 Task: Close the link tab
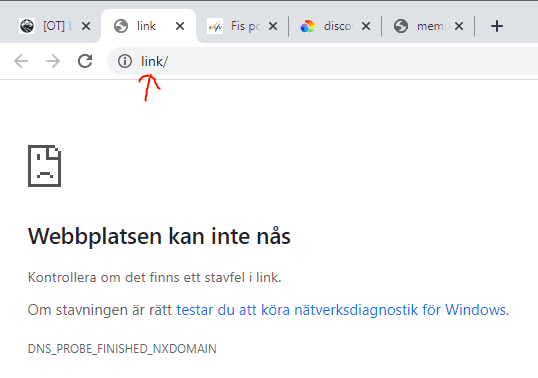[180, 26]
